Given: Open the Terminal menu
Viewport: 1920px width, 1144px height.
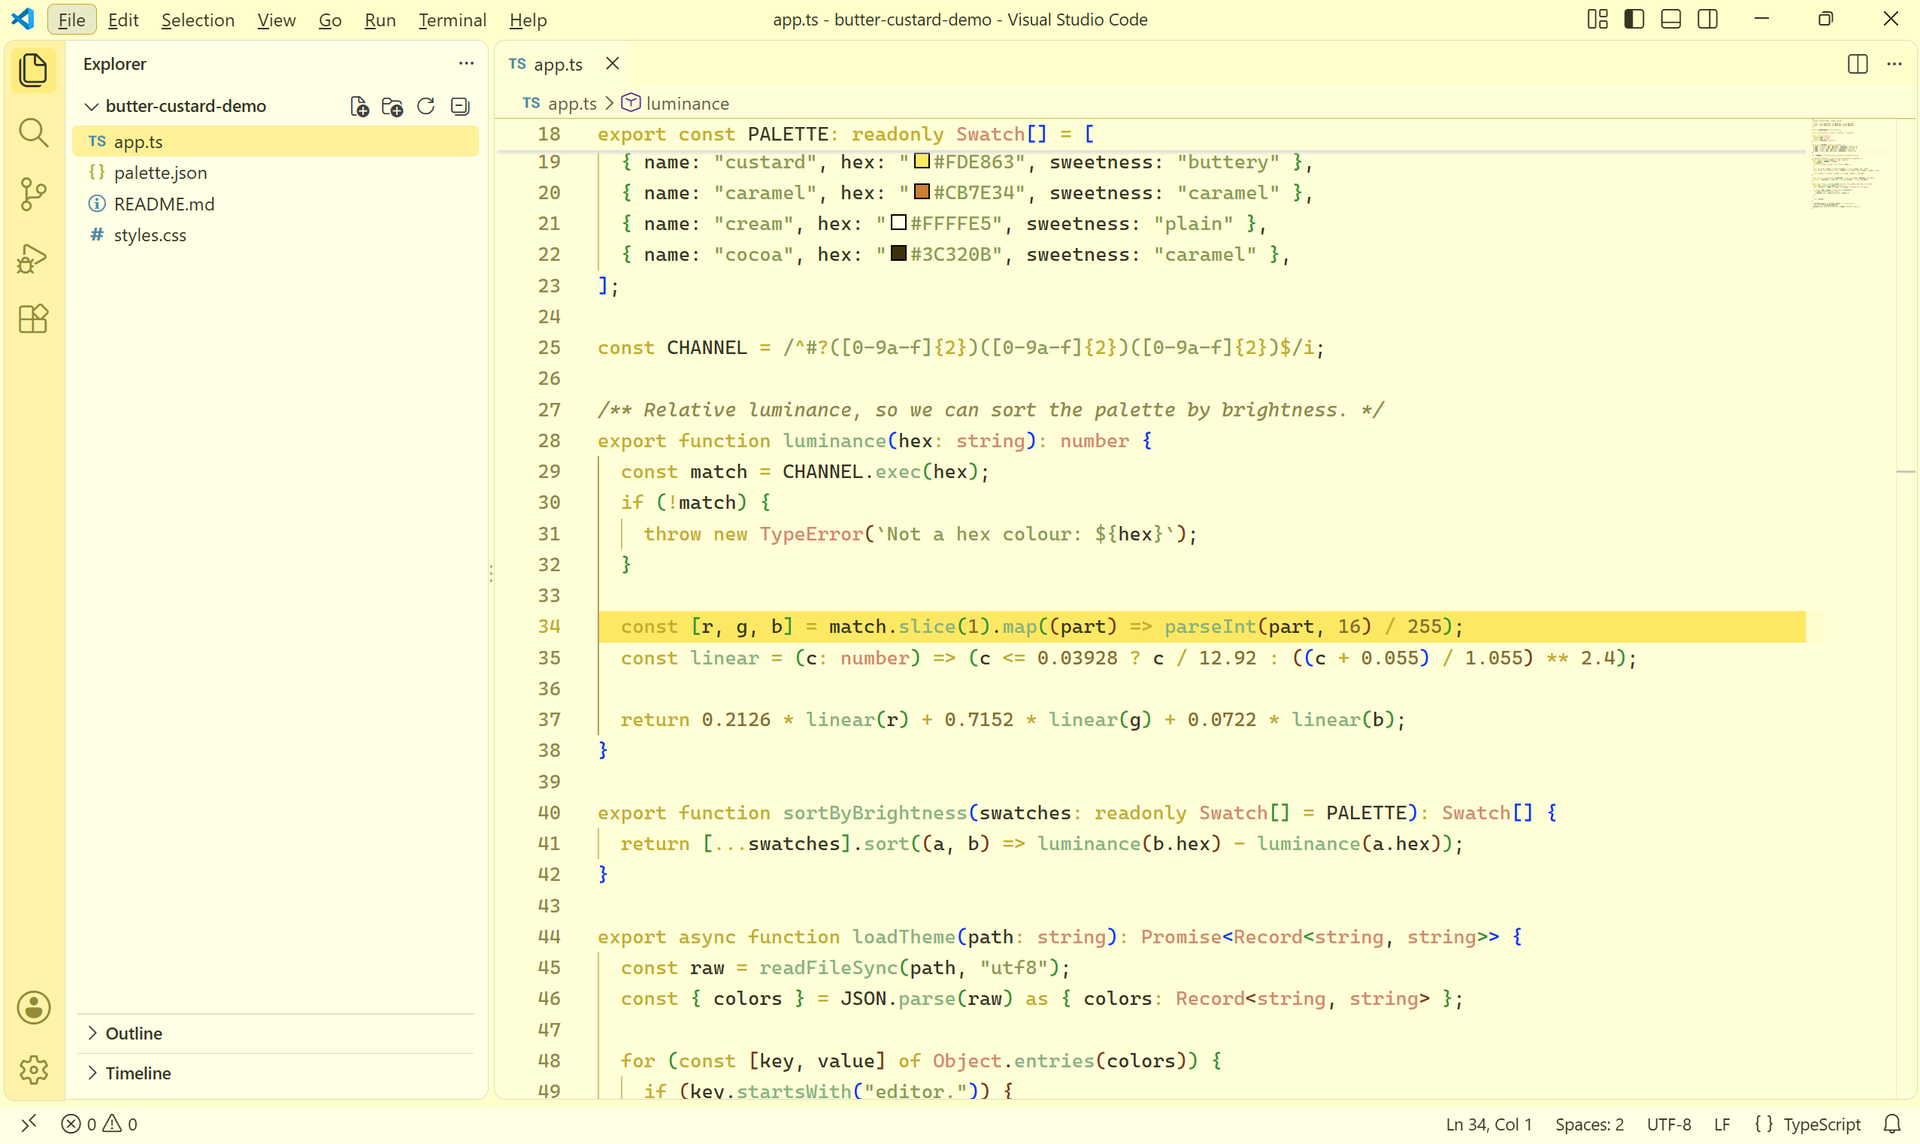Looking at the screenshot, I should tap(452, 20).
